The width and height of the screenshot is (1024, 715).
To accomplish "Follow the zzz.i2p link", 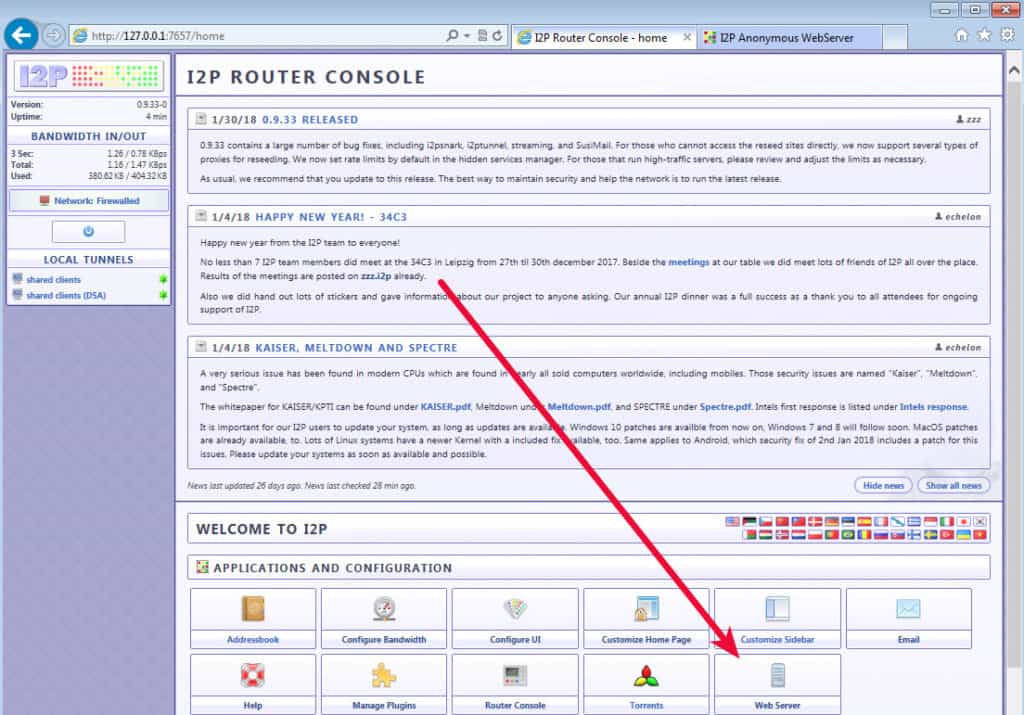I will click(376, 276).
